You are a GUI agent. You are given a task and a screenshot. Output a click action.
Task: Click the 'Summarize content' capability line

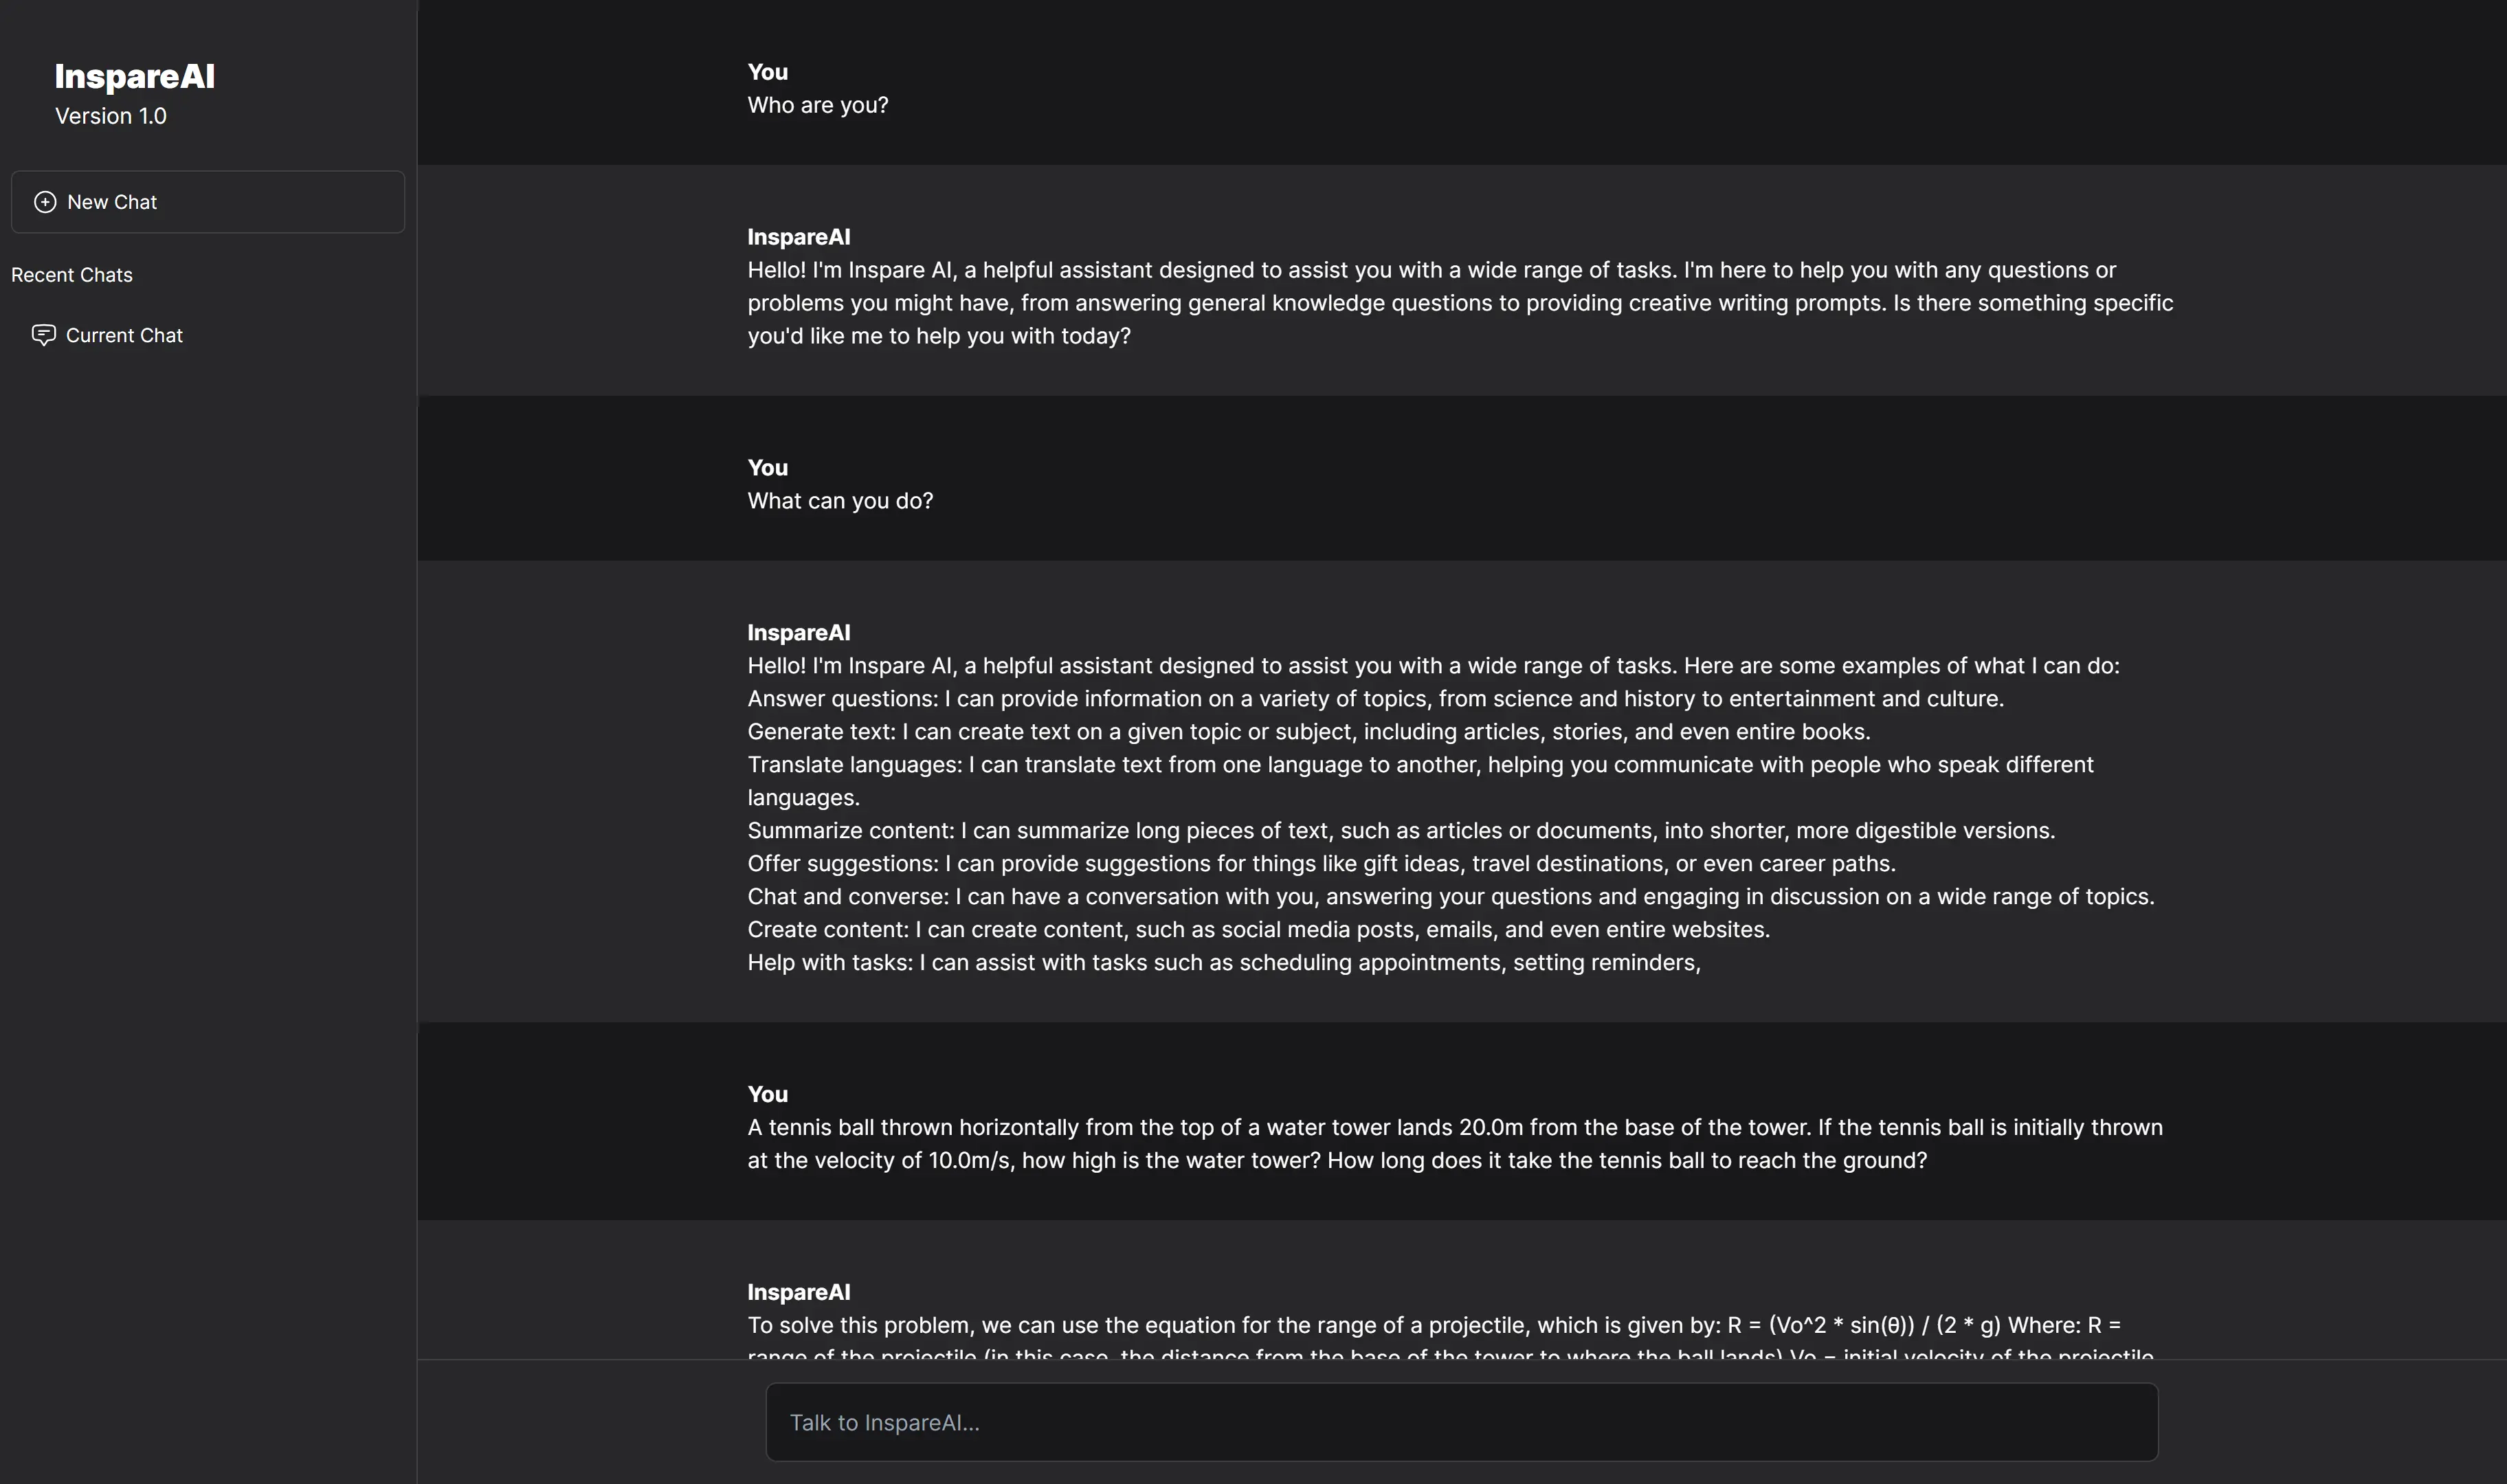coord(1400,831)
